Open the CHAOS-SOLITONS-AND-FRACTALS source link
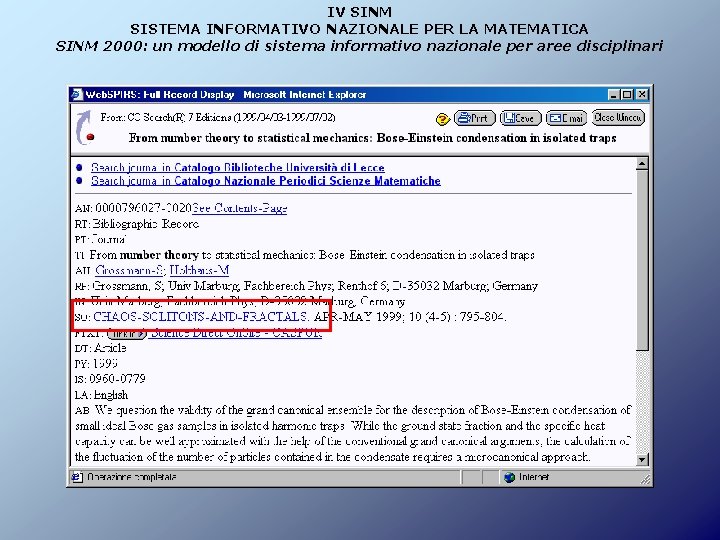Image resolution: width=720 pixels, height=540 pixels. click(x=200, y=317)
